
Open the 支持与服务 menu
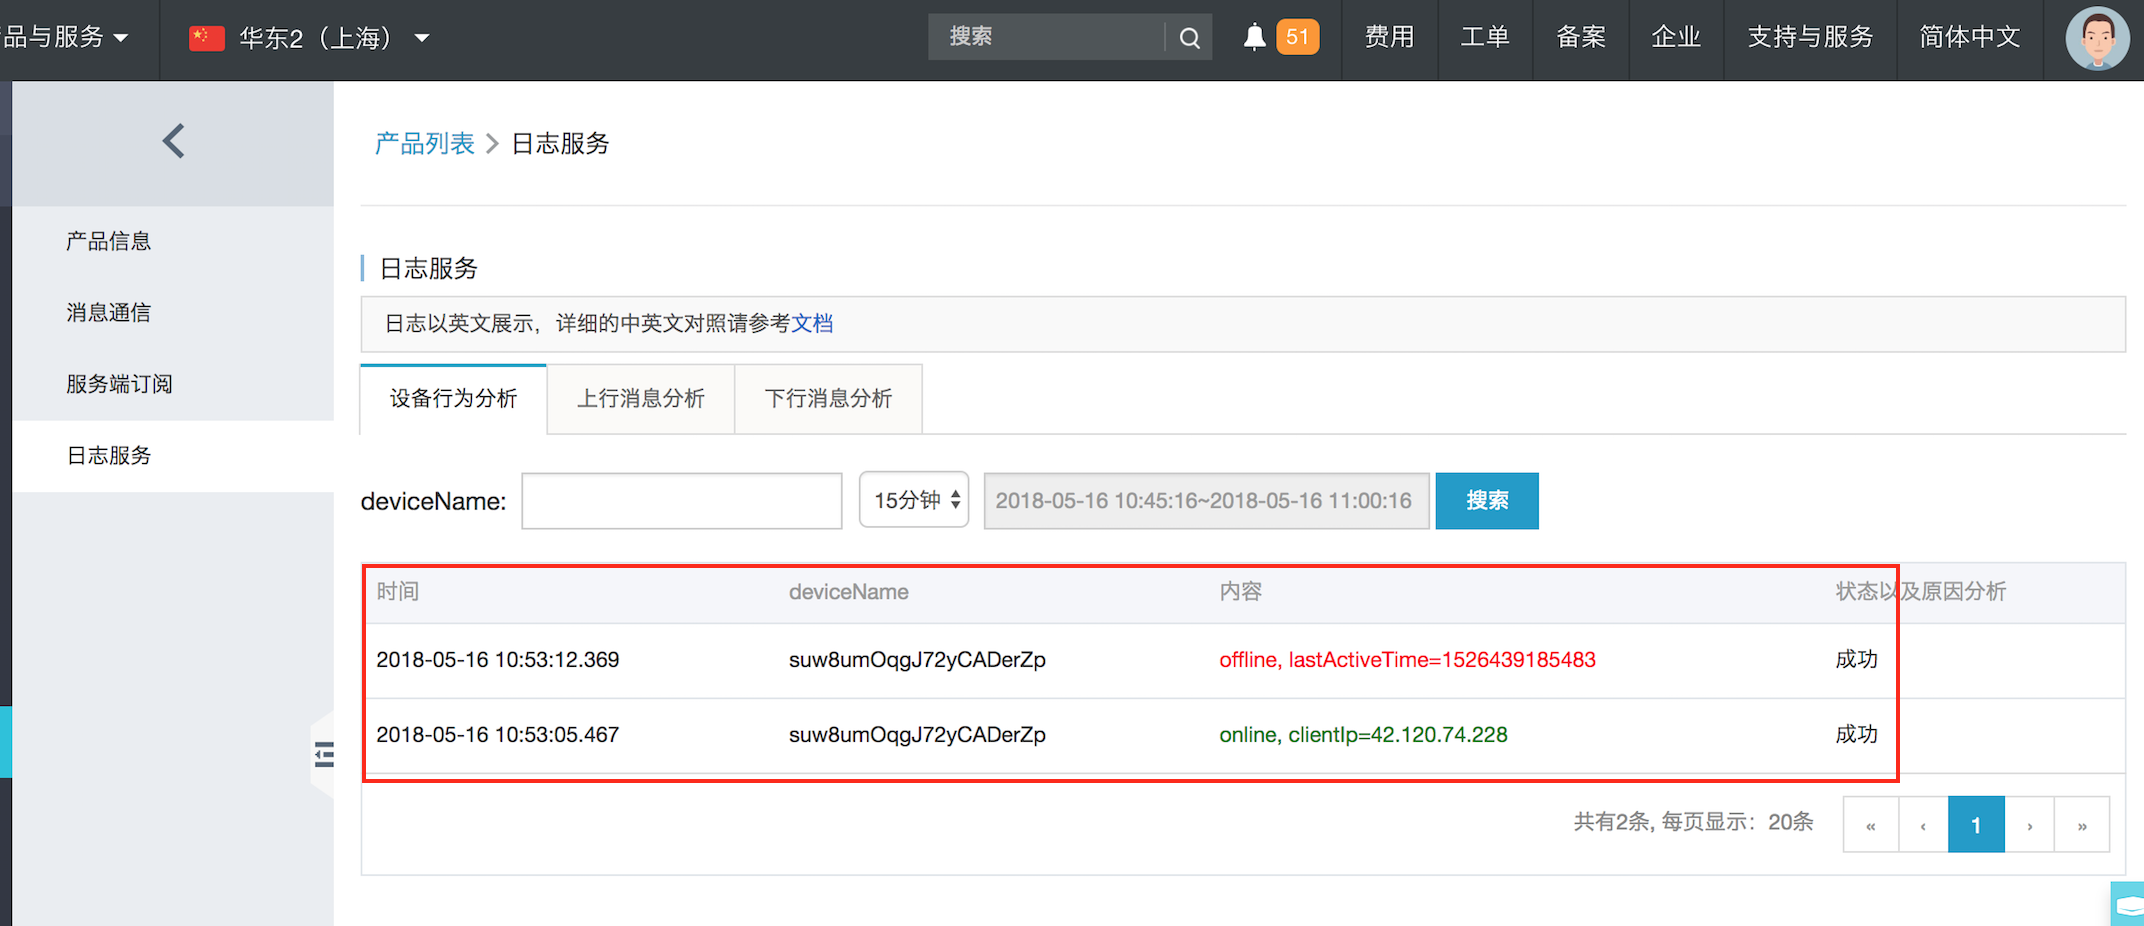(1810, 37)
